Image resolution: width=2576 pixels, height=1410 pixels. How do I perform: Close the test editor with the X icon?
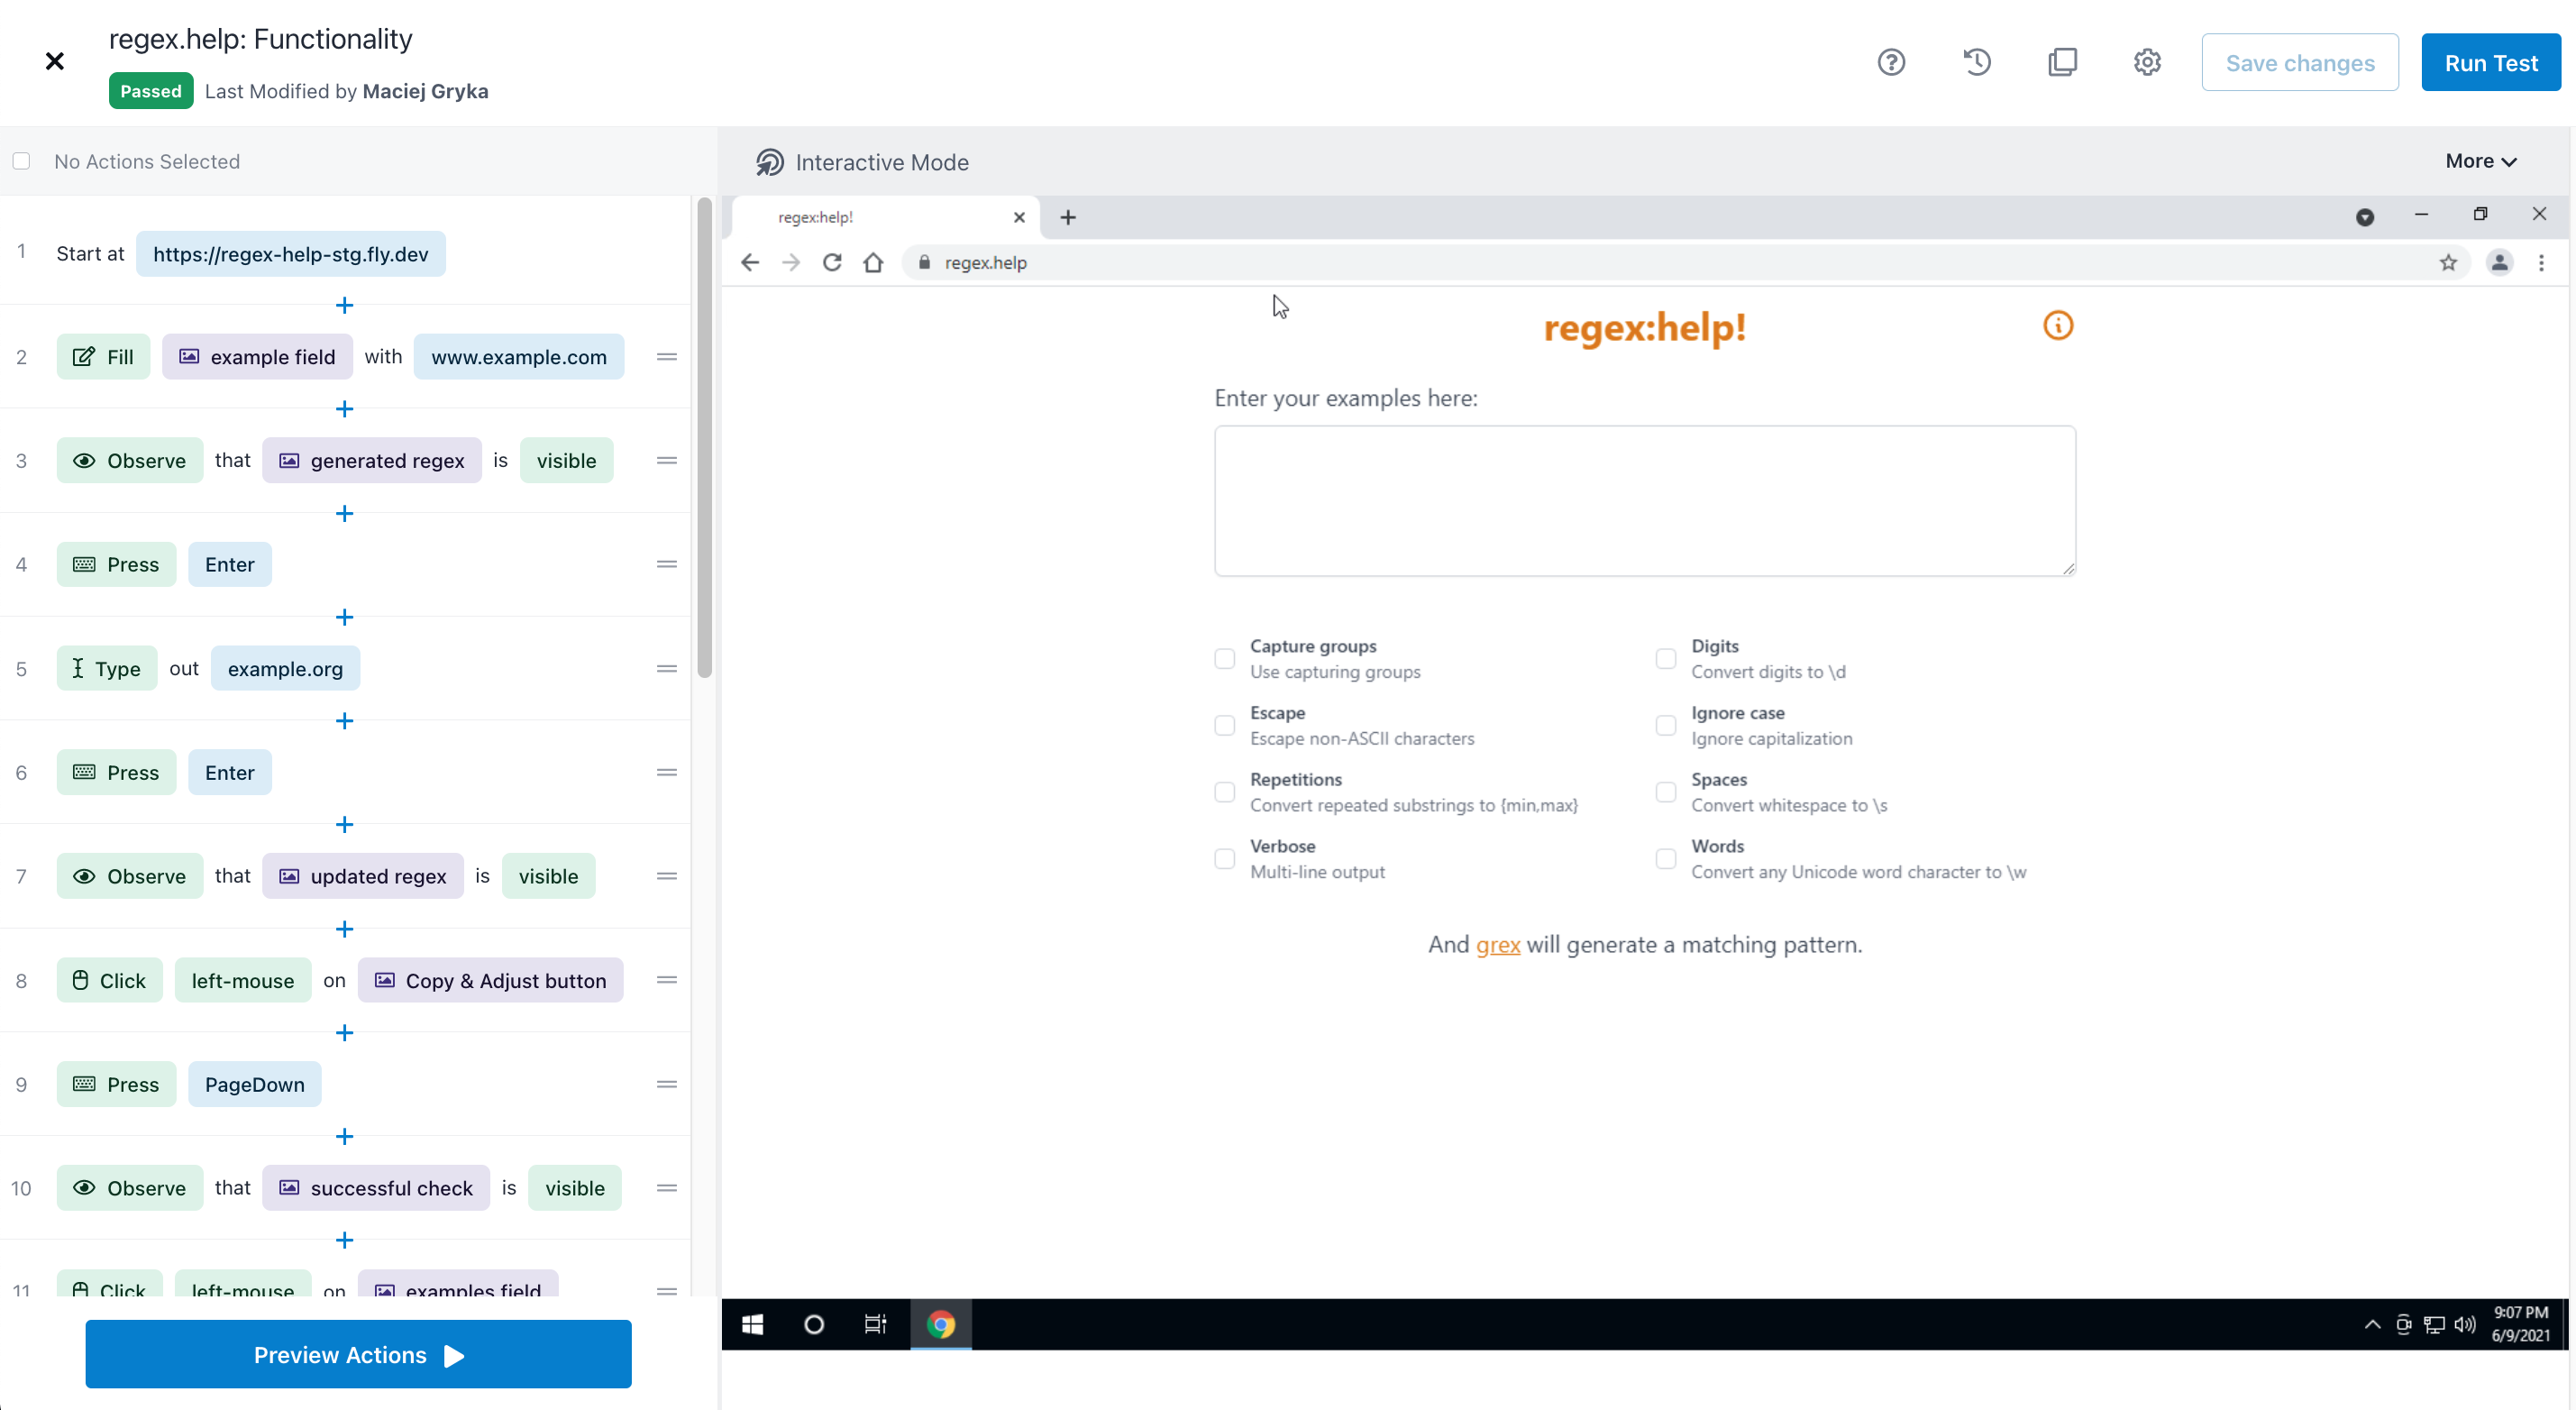click(x=55, y=62)
